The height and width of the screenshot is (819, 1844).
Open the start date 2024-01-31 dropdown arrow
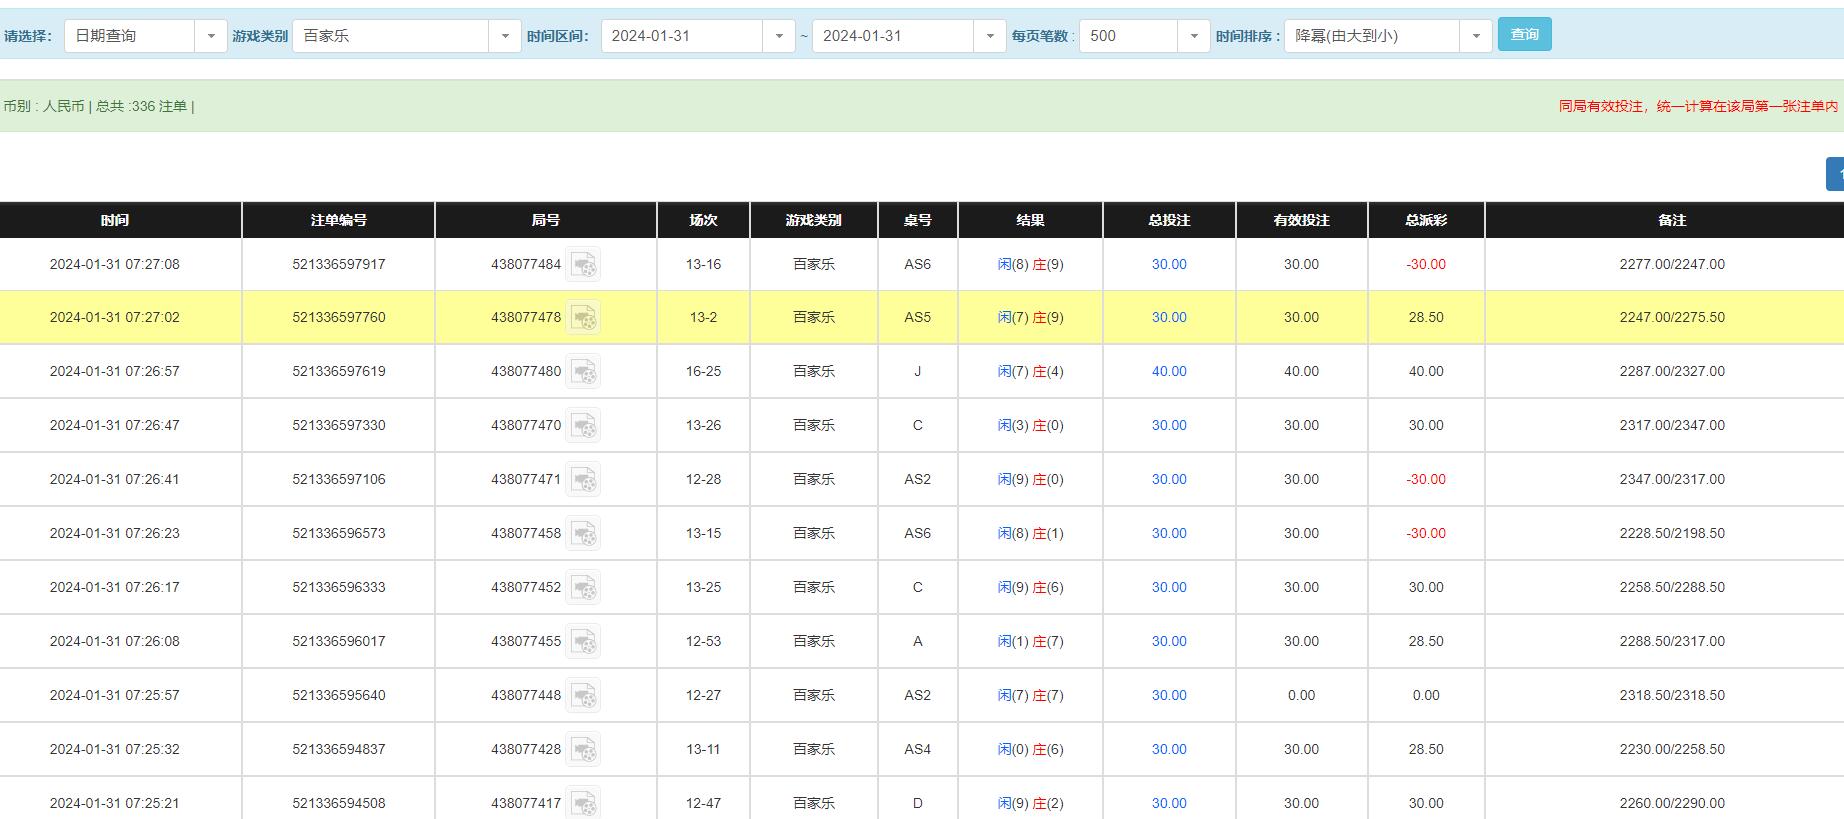(779, 36)
